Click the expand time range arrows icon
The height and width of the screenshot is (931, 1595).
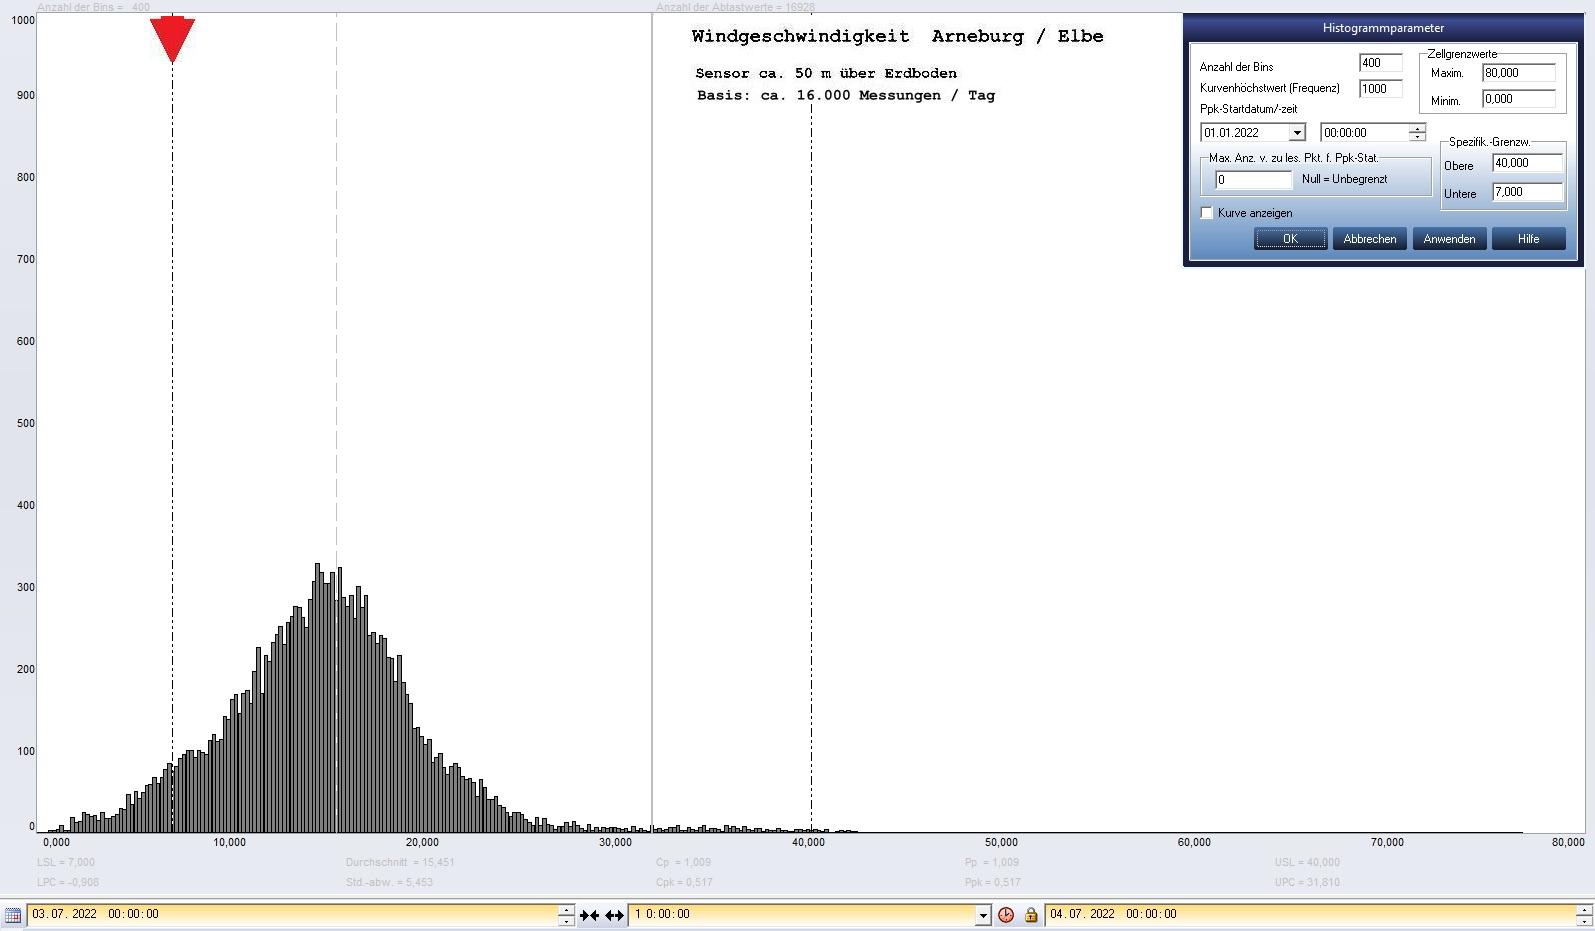click(x=614, y=915)
